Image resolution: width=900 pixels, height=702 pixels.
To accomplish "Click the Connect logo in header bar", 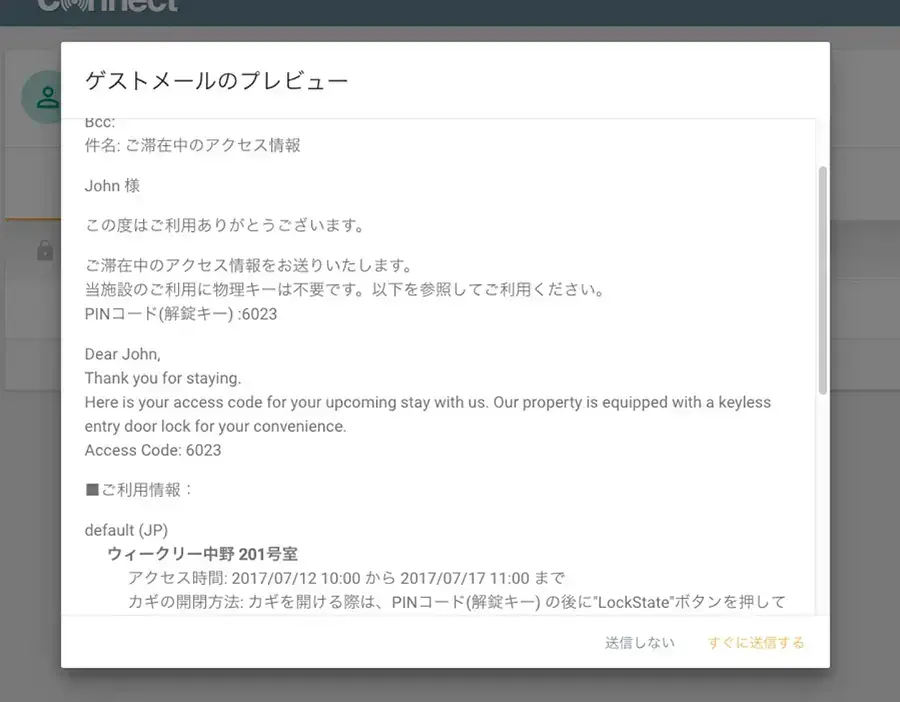I will tap(107, 6).
